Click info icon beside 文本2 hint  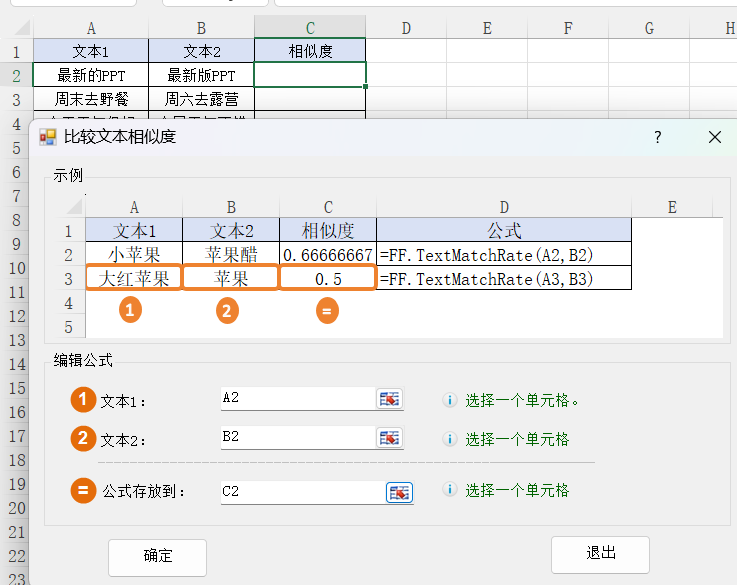point(450,439)
